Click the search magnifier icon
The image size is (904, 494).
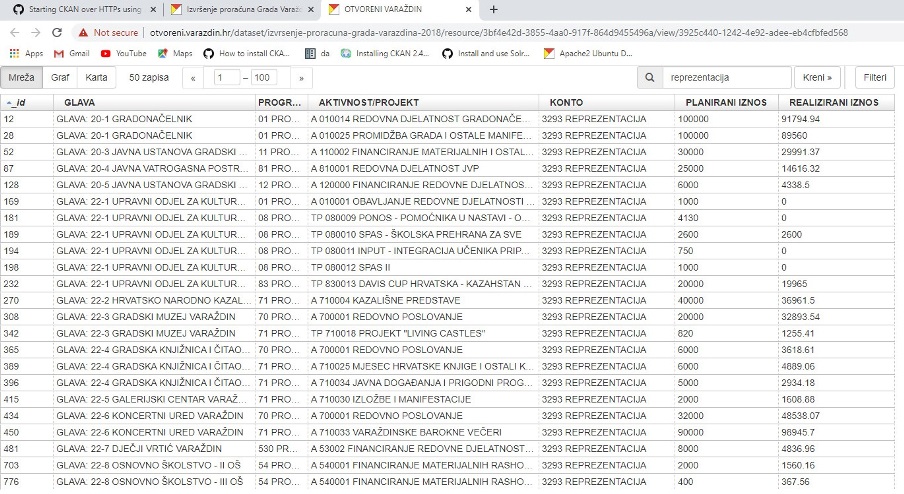coord(650,78)
